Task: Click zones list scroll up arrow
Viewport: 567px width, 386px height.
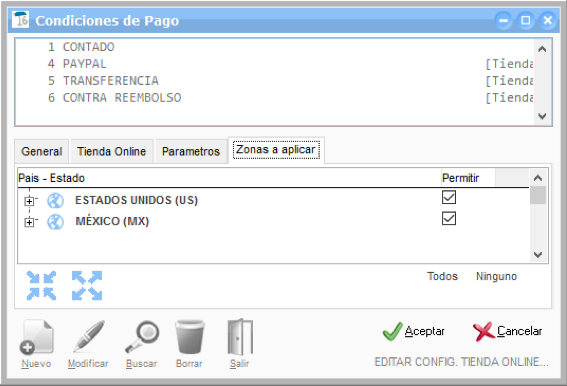Action: [x=538, y=178]
